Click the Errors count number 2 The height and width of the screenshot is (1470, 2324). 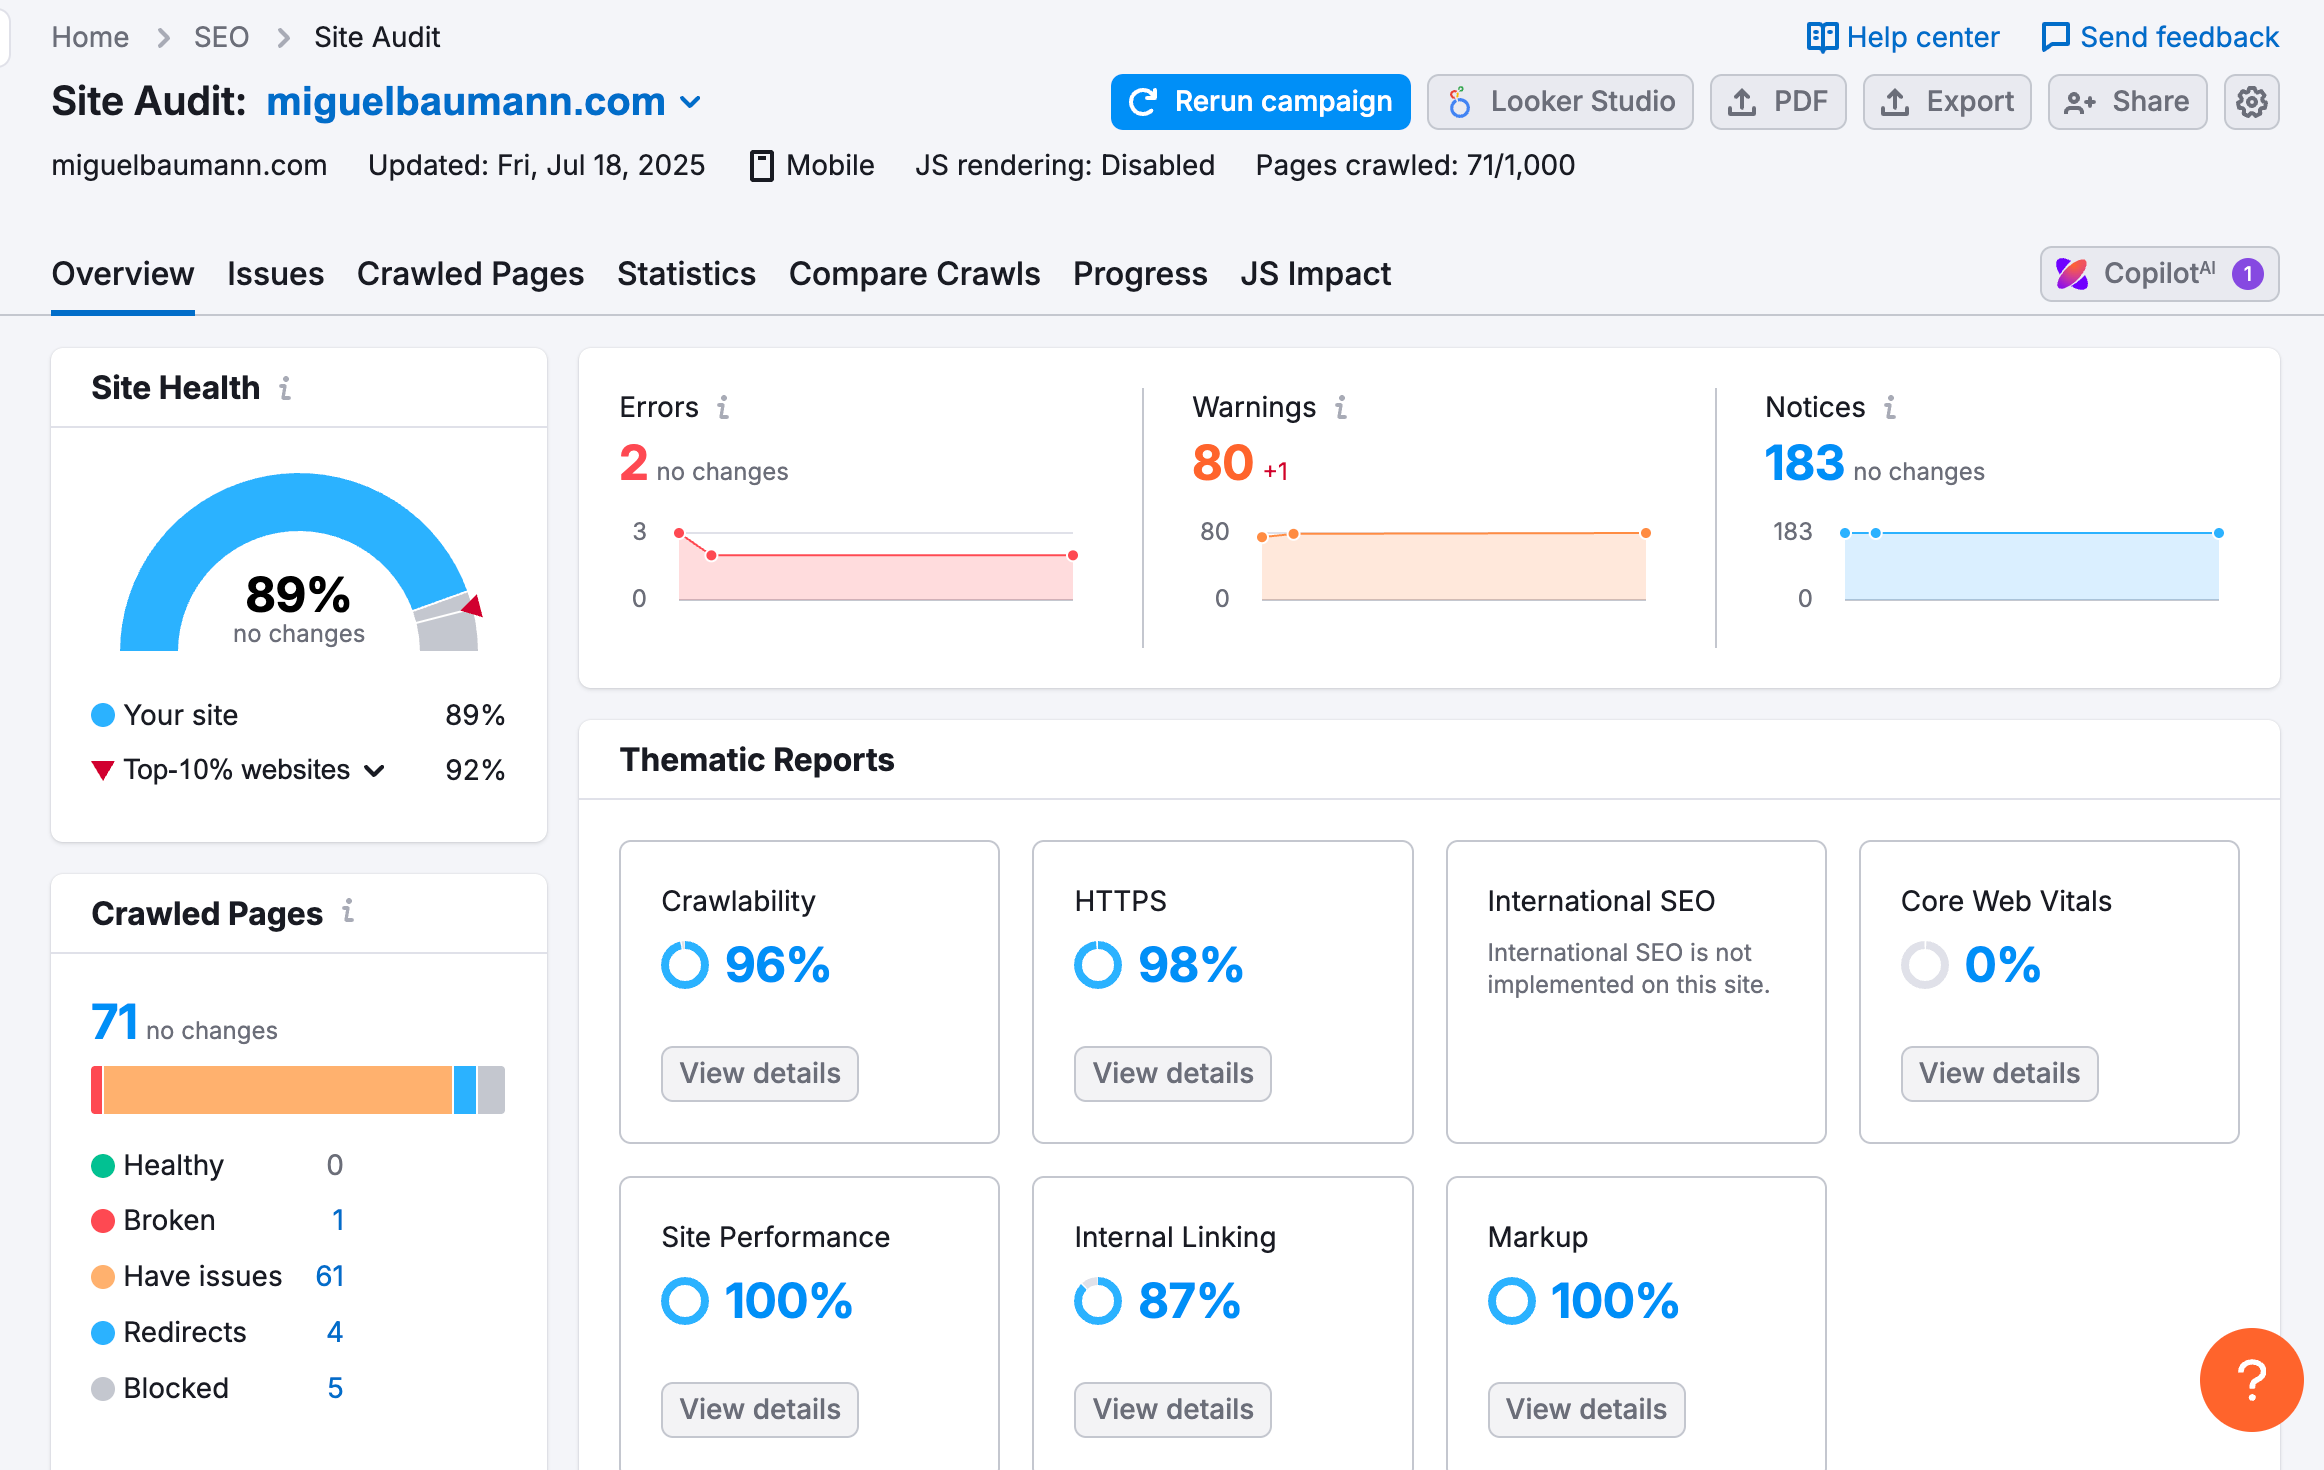click(633, 463)
